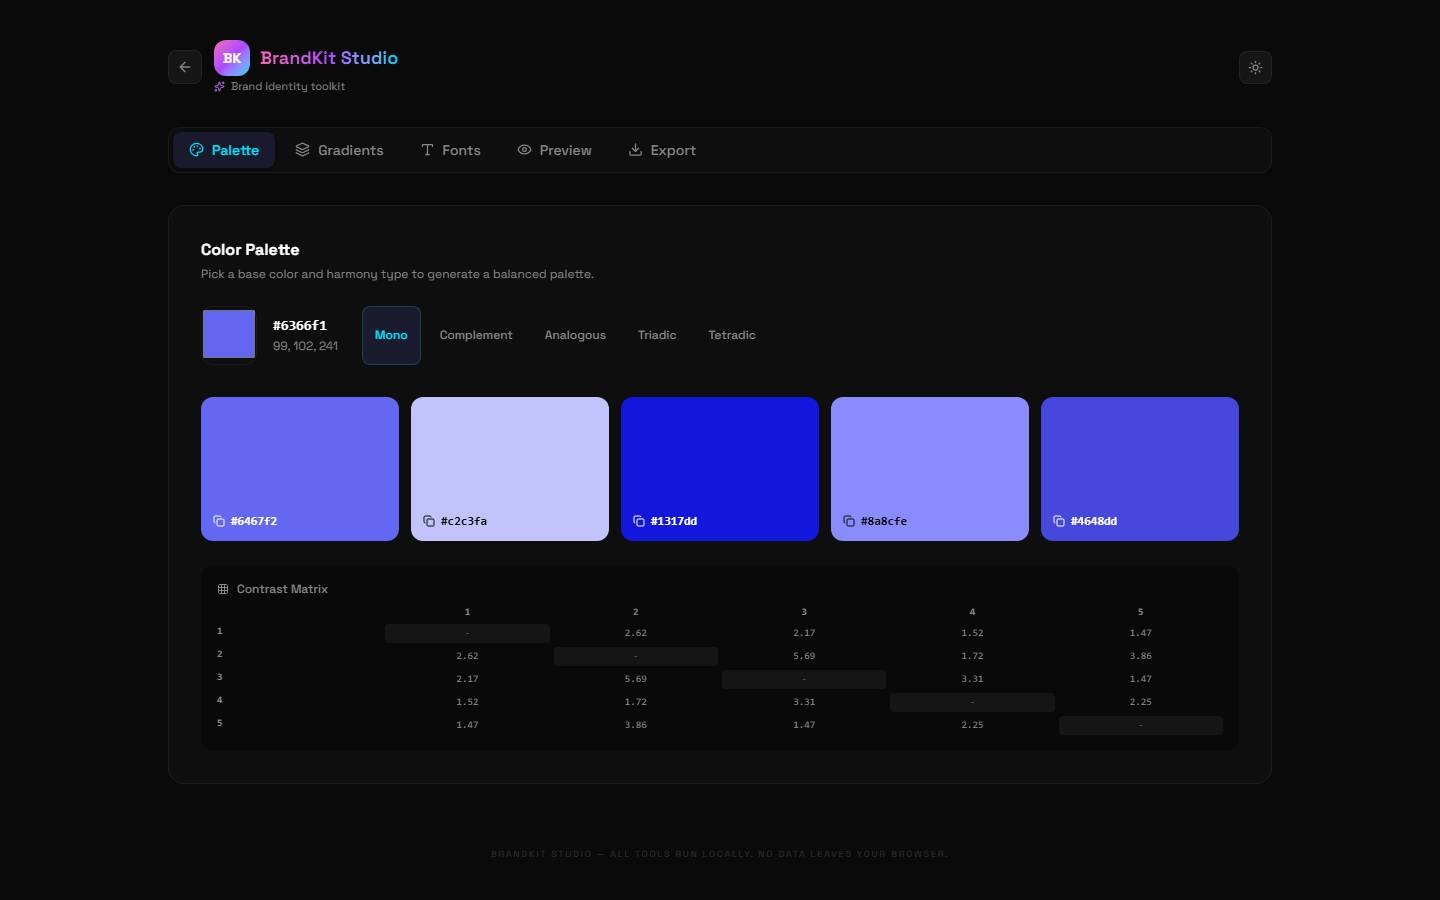Click the #4648dd indigo swatch
The image size is (1440, 900).
coord(1140,469)
